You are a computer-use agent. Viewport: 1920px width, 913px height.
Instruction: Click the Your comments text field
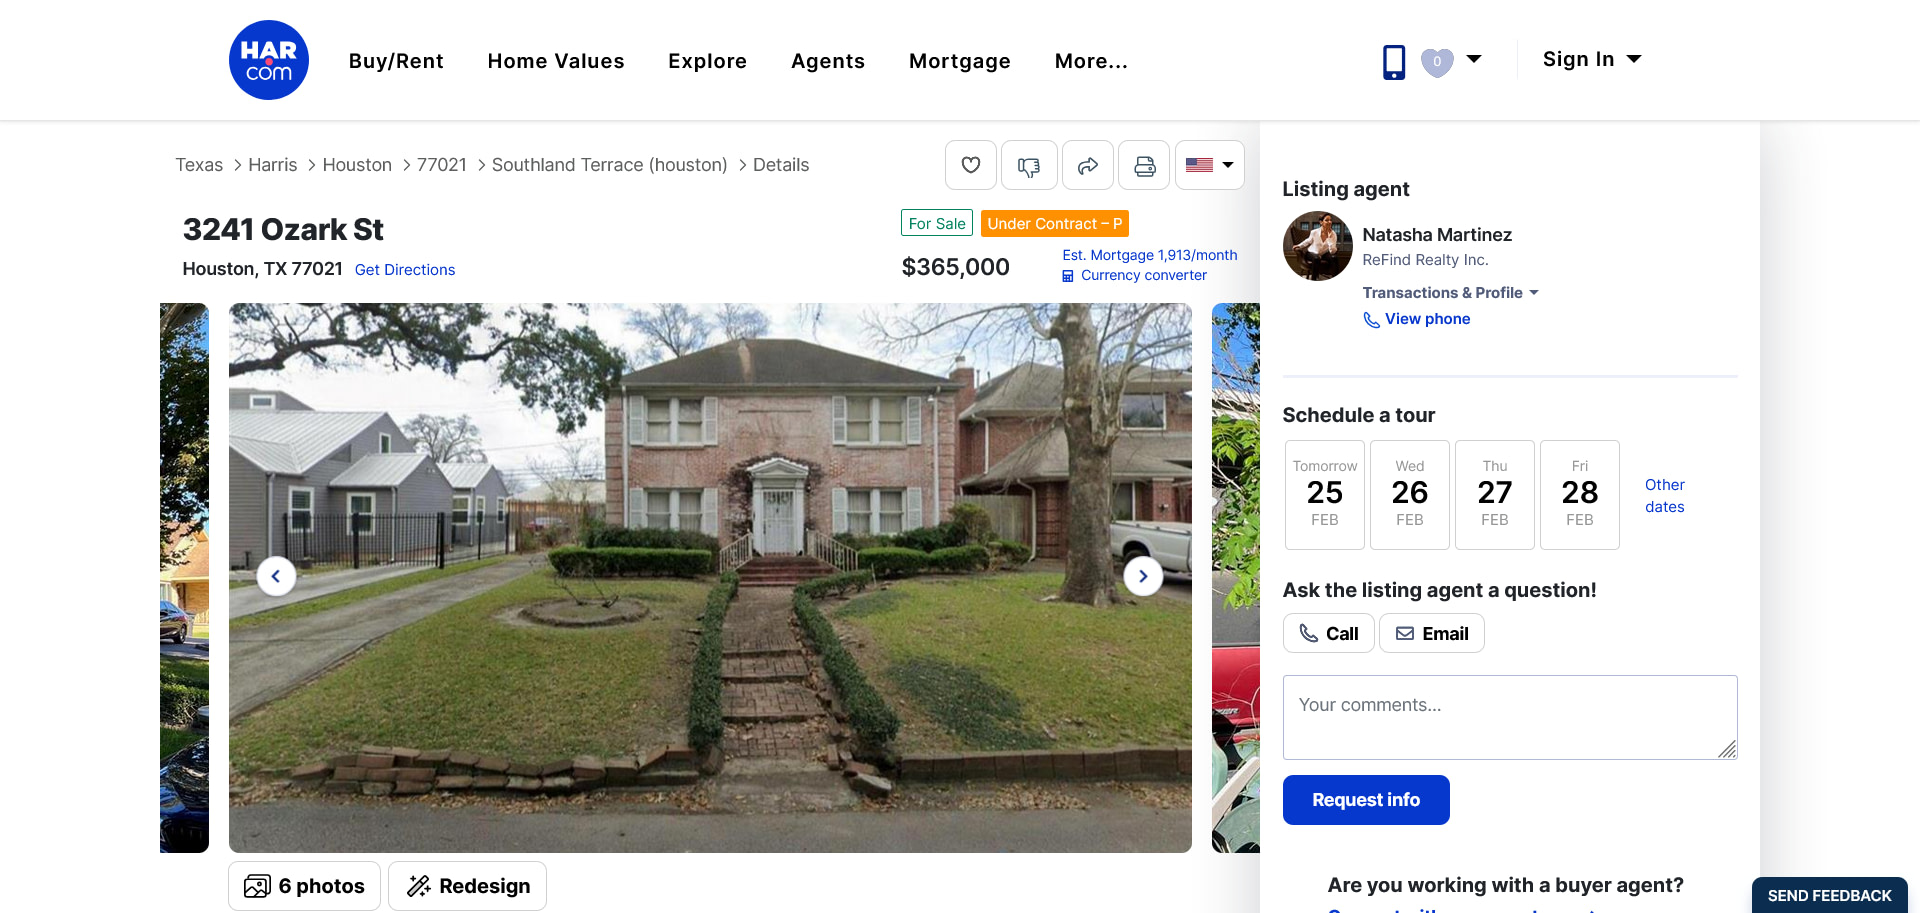pyautogui.click(x=1510, y=717)
